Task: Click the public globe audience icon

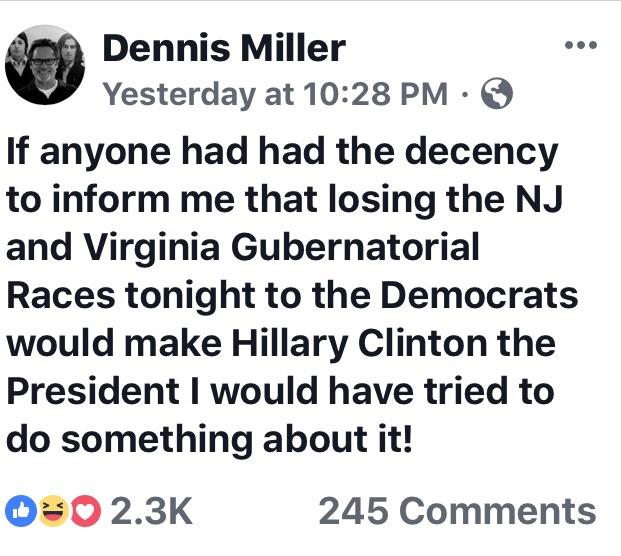Action: pyautogui.click(x=497, y=94)
